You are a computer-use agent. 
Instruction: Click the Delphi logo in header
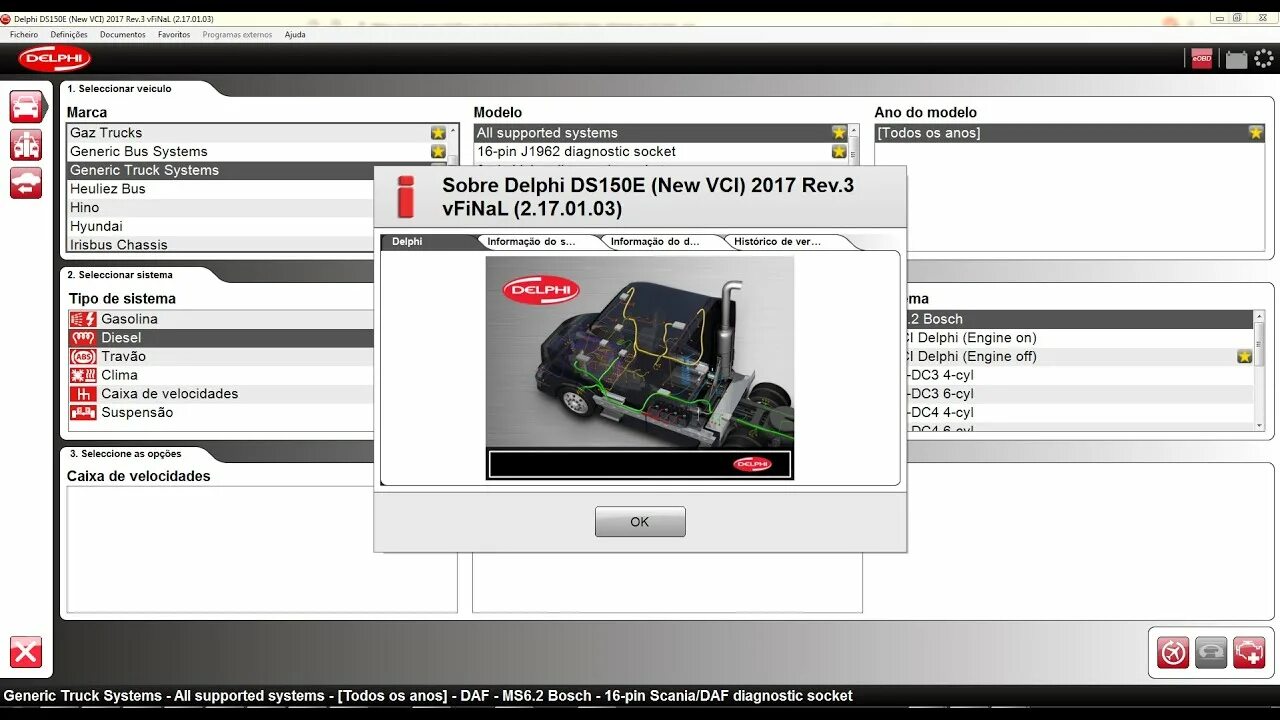tap(54, 59)
